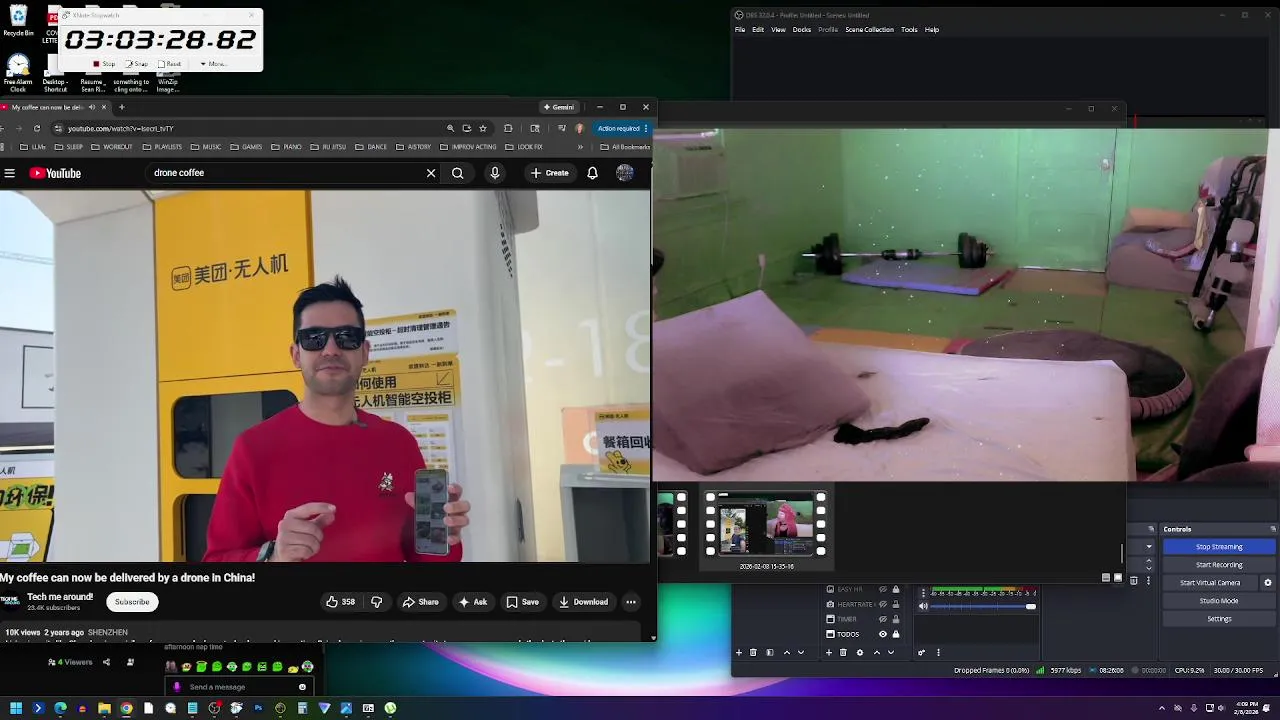Open the OBS Scene Collection menu

[869, 30]
